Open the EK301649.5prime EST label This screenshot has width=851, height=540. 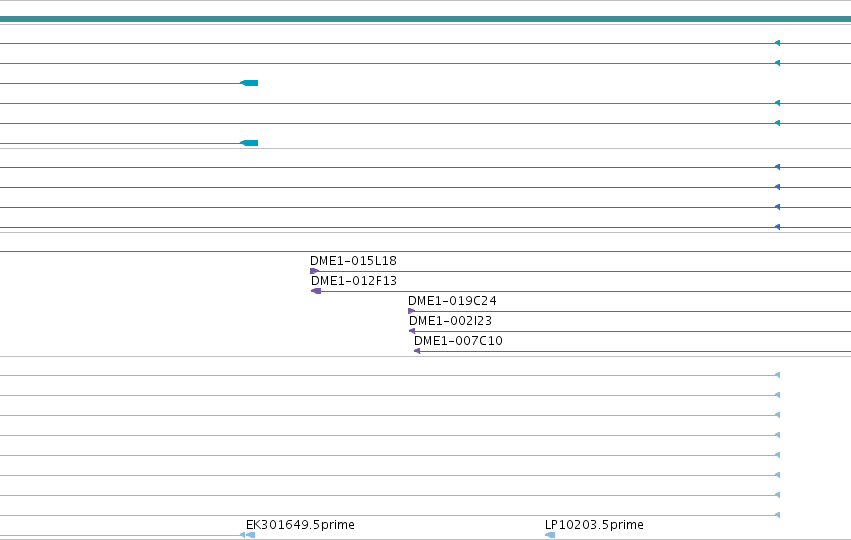[x=300, y=525]
